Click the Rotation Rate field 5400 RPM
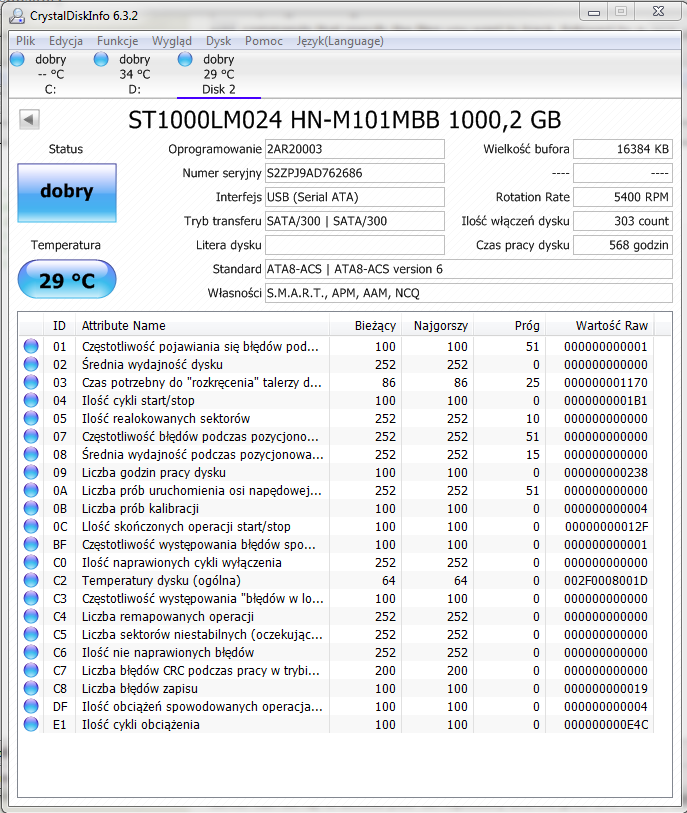Image resolution: width=687 pixels, height=813 pixels. tap(623, 197)
